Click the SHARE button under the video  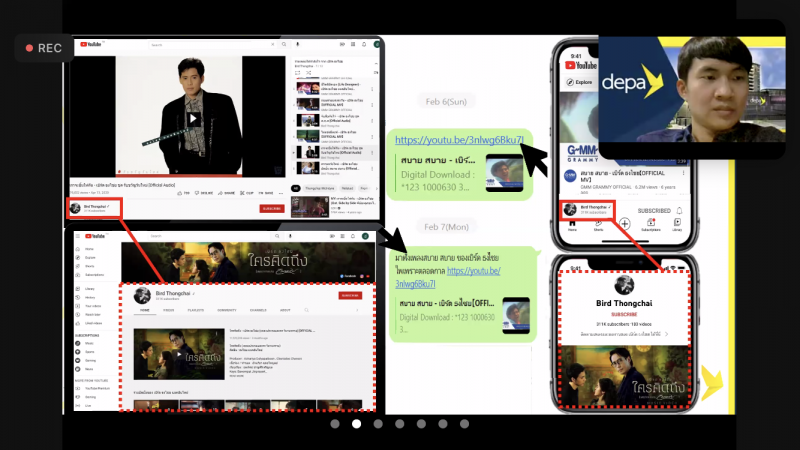pyautogui.click(x=227, y=193)
